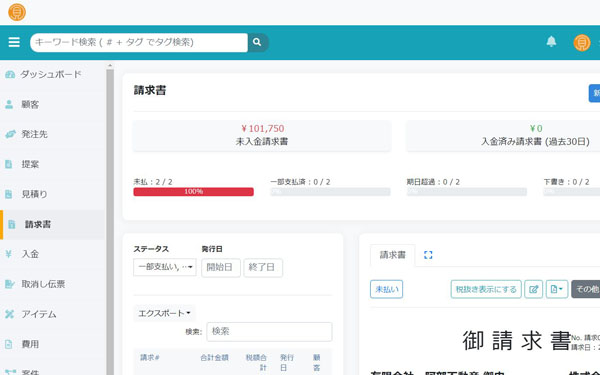600x375 pixels.
Task: Sort by 税額合計 column header
Action: (x=256, y=362)
